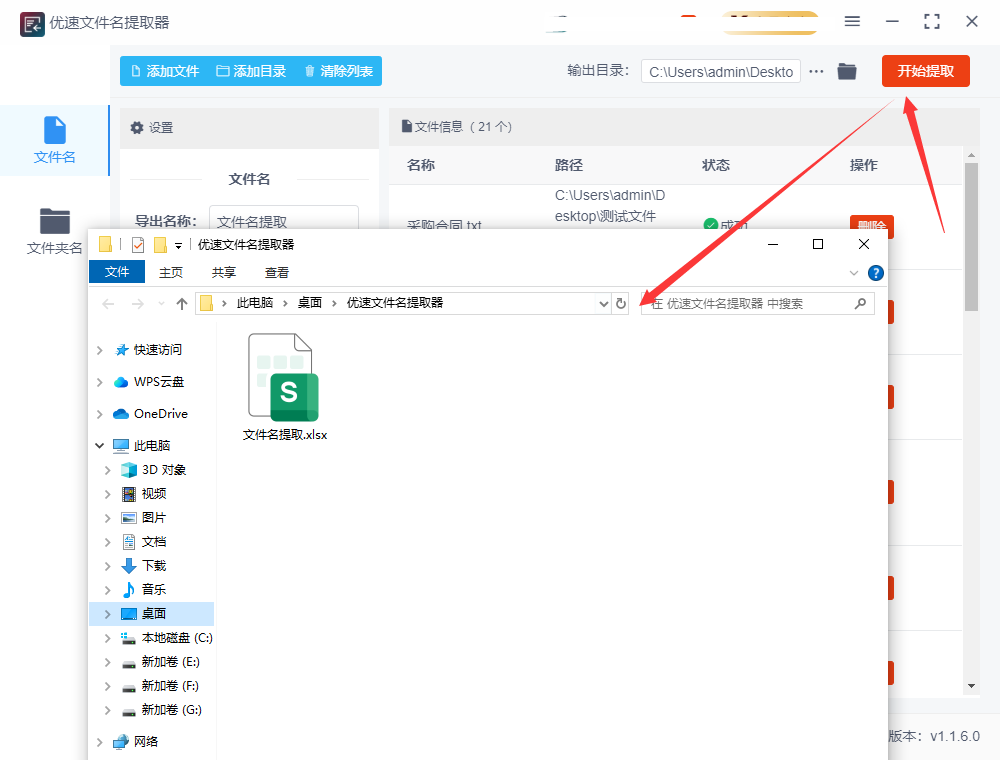The image size is (1000, 760).
Task: Open the output folder icon
Action: (x=847, y=71)
